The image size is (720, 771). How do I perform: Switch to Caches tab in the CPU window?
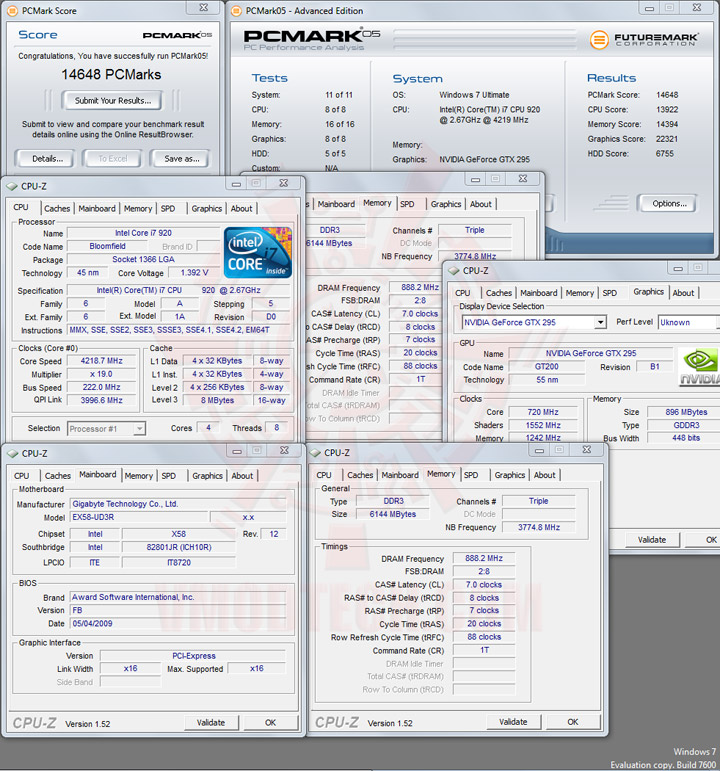(57, 208)
